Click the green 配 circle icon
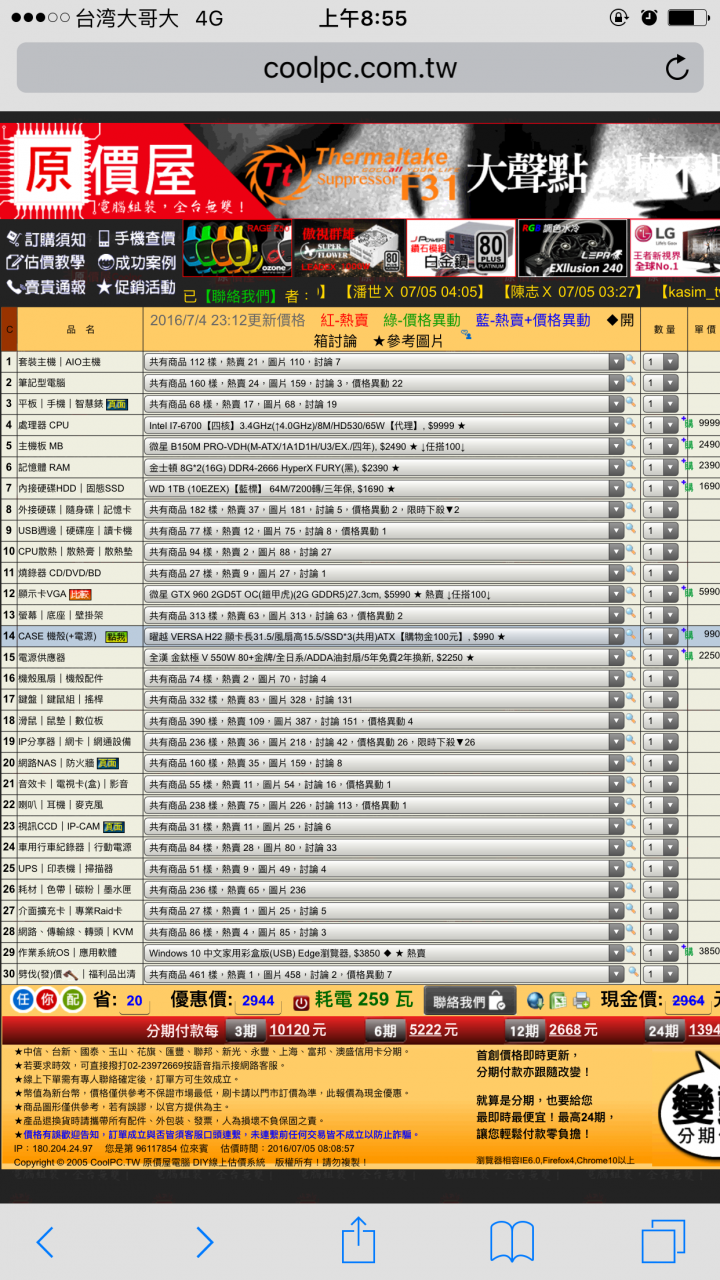720x1280 pixels. 73,1000
